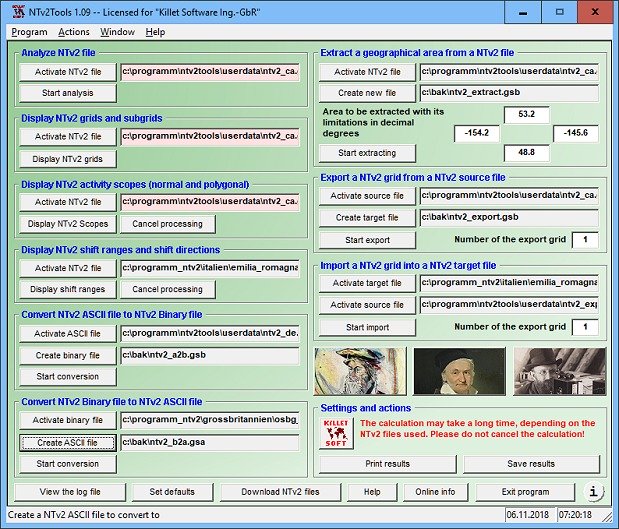Click the ntv2_export.gsb path field
Viewport: 619px width, 529px height.
coord(509,218)
